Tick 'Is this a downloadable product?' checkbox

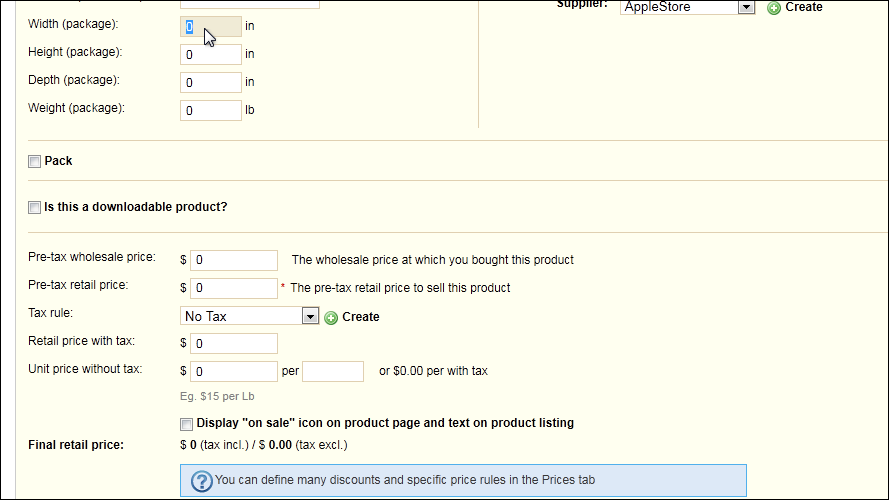35,207
